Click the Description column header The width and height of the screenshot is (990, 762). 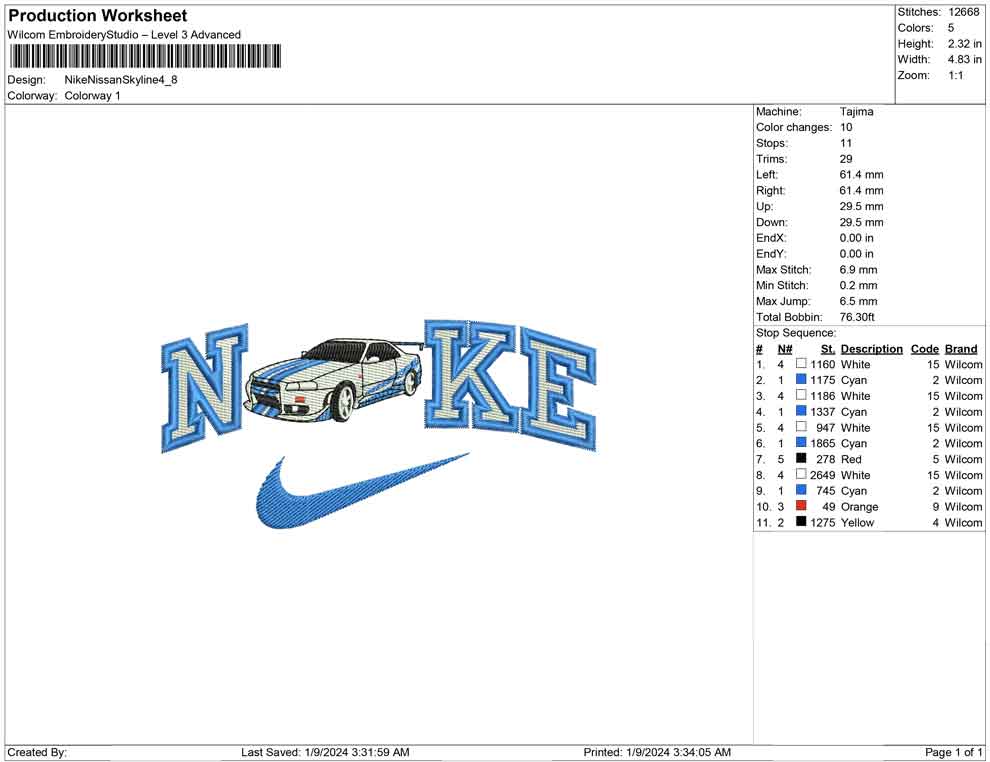(x=872, y=348)
